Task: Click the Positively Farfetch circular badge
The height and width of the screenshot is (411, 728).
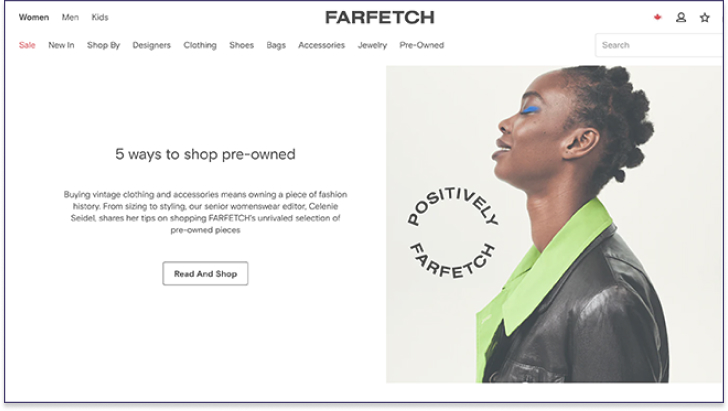Action: (452, 232)
